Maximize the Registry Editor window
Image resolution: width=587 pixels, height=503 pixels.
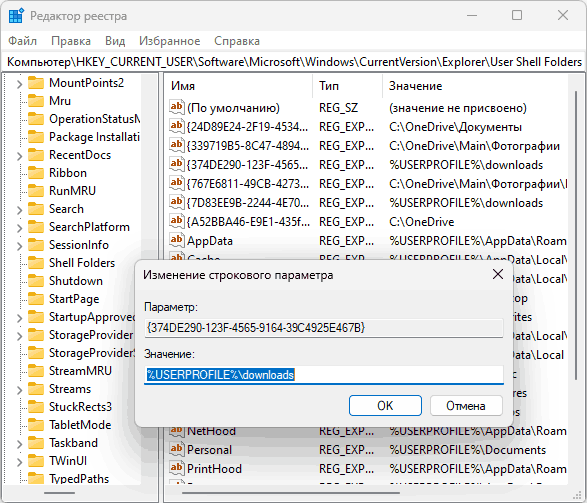tap(517, 15)
